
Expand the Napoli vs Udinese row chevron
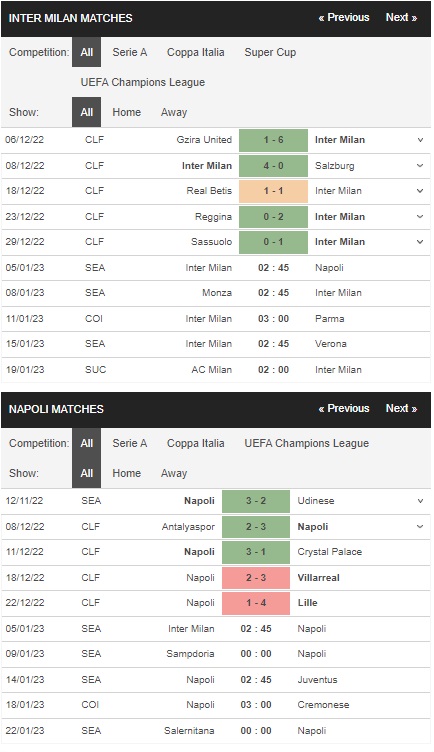point(420,501)
